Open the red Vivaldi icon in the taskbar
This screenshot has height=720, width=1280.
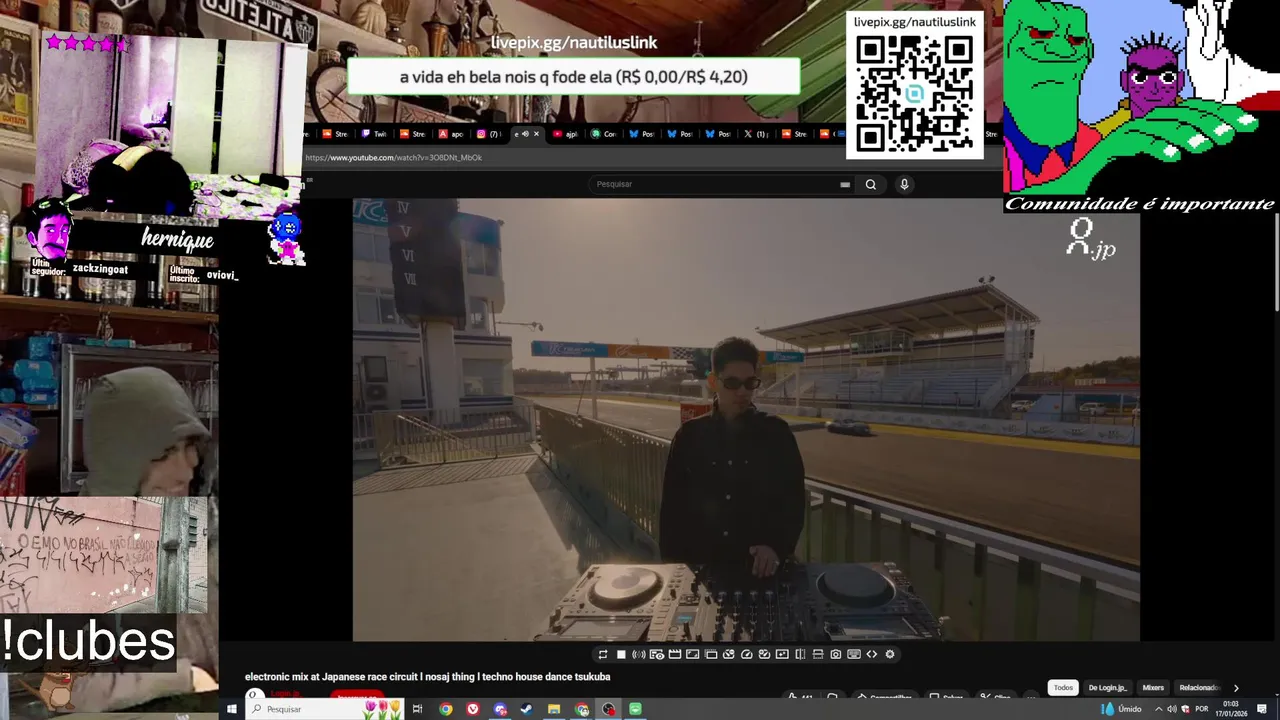473,709
